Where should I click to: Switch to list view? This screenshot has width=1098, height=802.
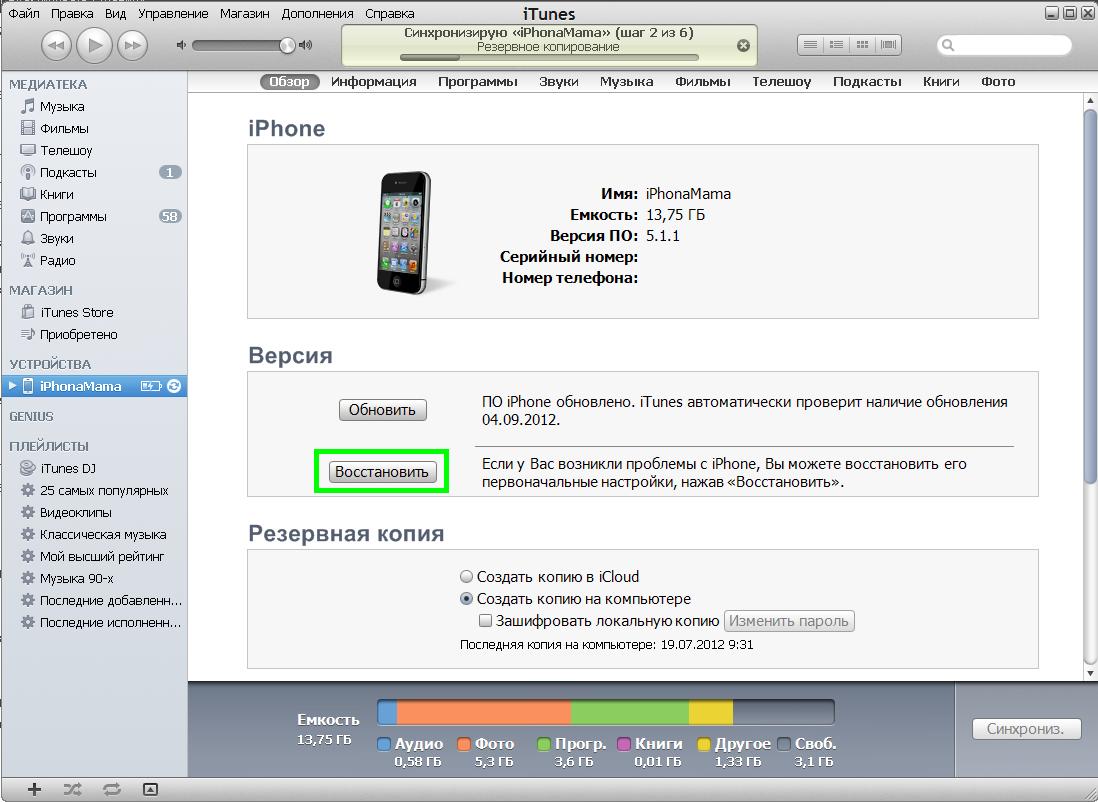click(810, 45)
